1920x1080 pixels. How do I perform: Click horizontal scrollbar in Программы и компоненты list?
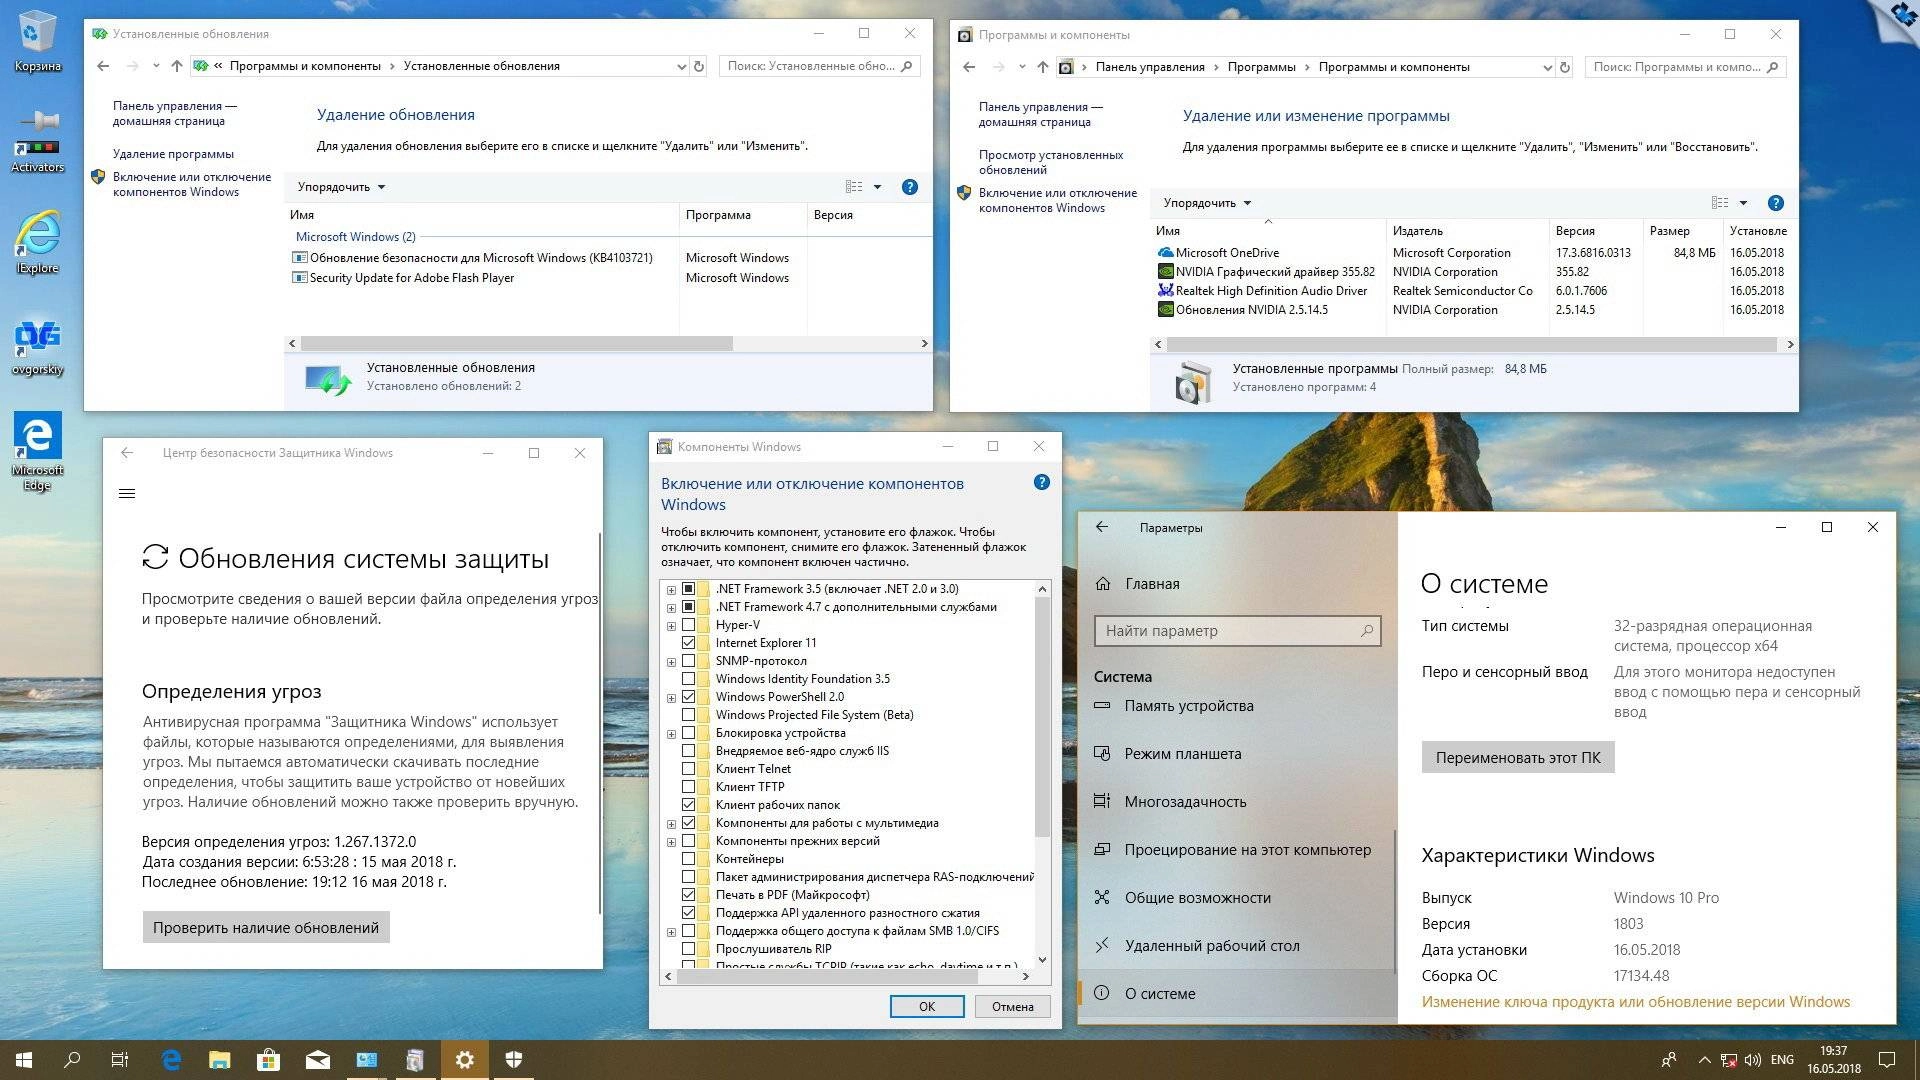coord(1471,344)
